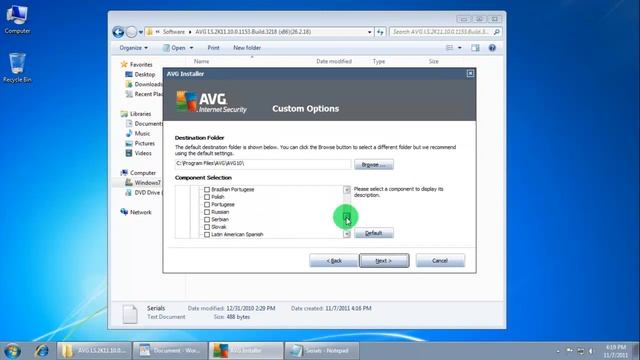Click Print in Explorer toolbar
Viewport: 640px width, 360px height.
pyautogui.click(x=213, y=48)
